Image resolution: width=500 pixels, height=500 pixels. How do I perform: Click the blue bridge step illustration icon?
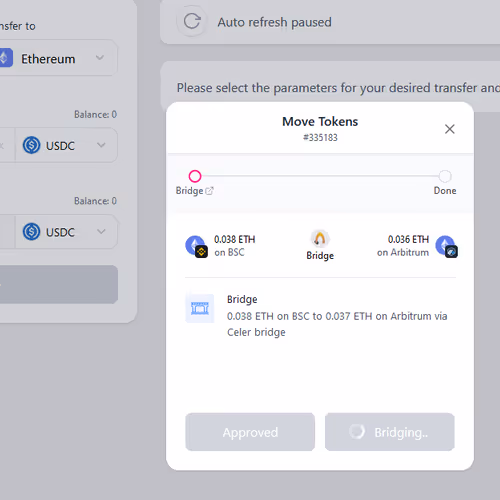pos(200,308)
